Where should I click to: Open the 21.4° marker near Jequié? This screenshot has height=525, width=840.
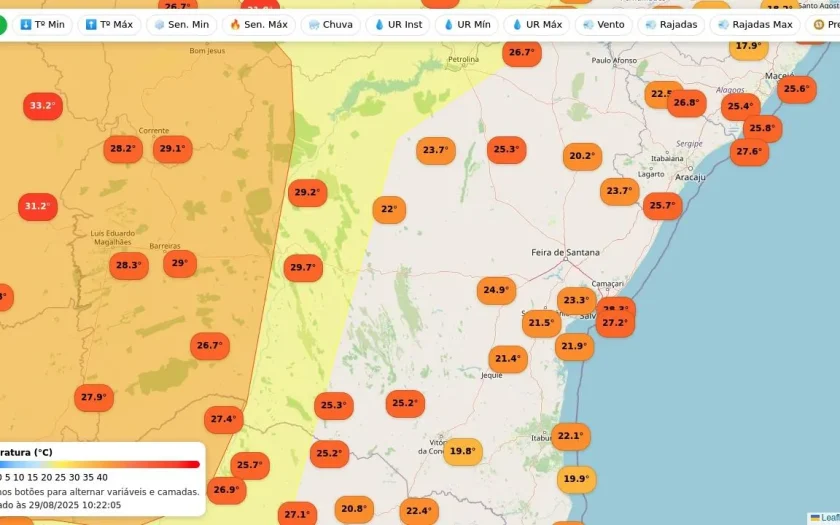click(x=508, y=359)
